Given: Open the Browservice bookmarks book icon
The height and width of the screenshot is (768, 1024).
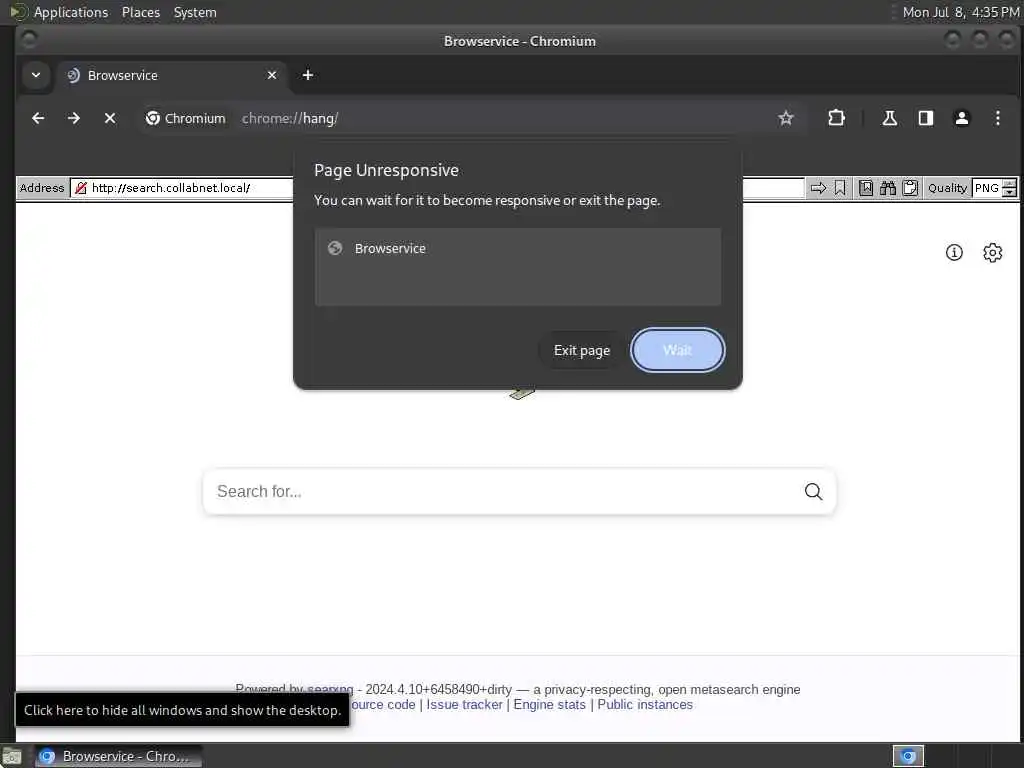Looking at the screenshot, I should click(866, 188).
